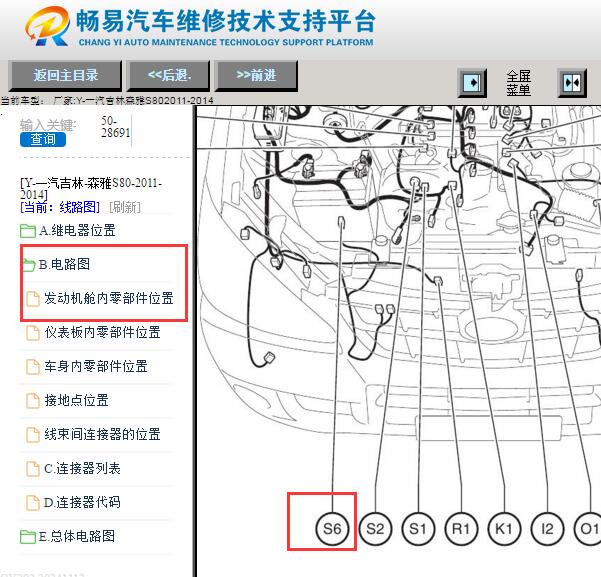Click the folder icon beside E.总体电路图
Screen dimensions: 601x577
click(28, 537)
